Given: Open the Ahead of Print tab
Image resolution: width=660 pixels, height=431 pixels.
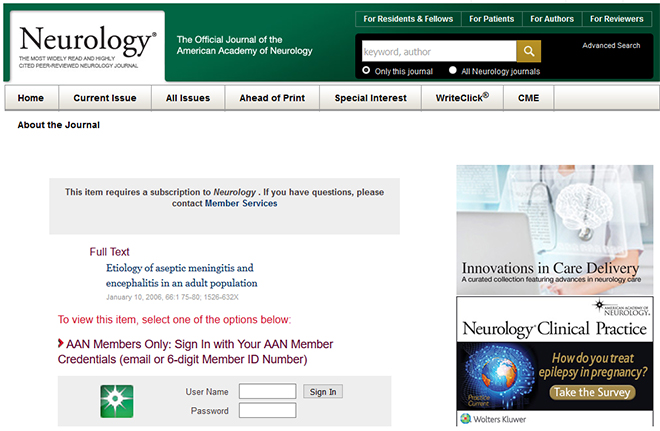Looking at the screenshot, I should click(x=272, y=98).
